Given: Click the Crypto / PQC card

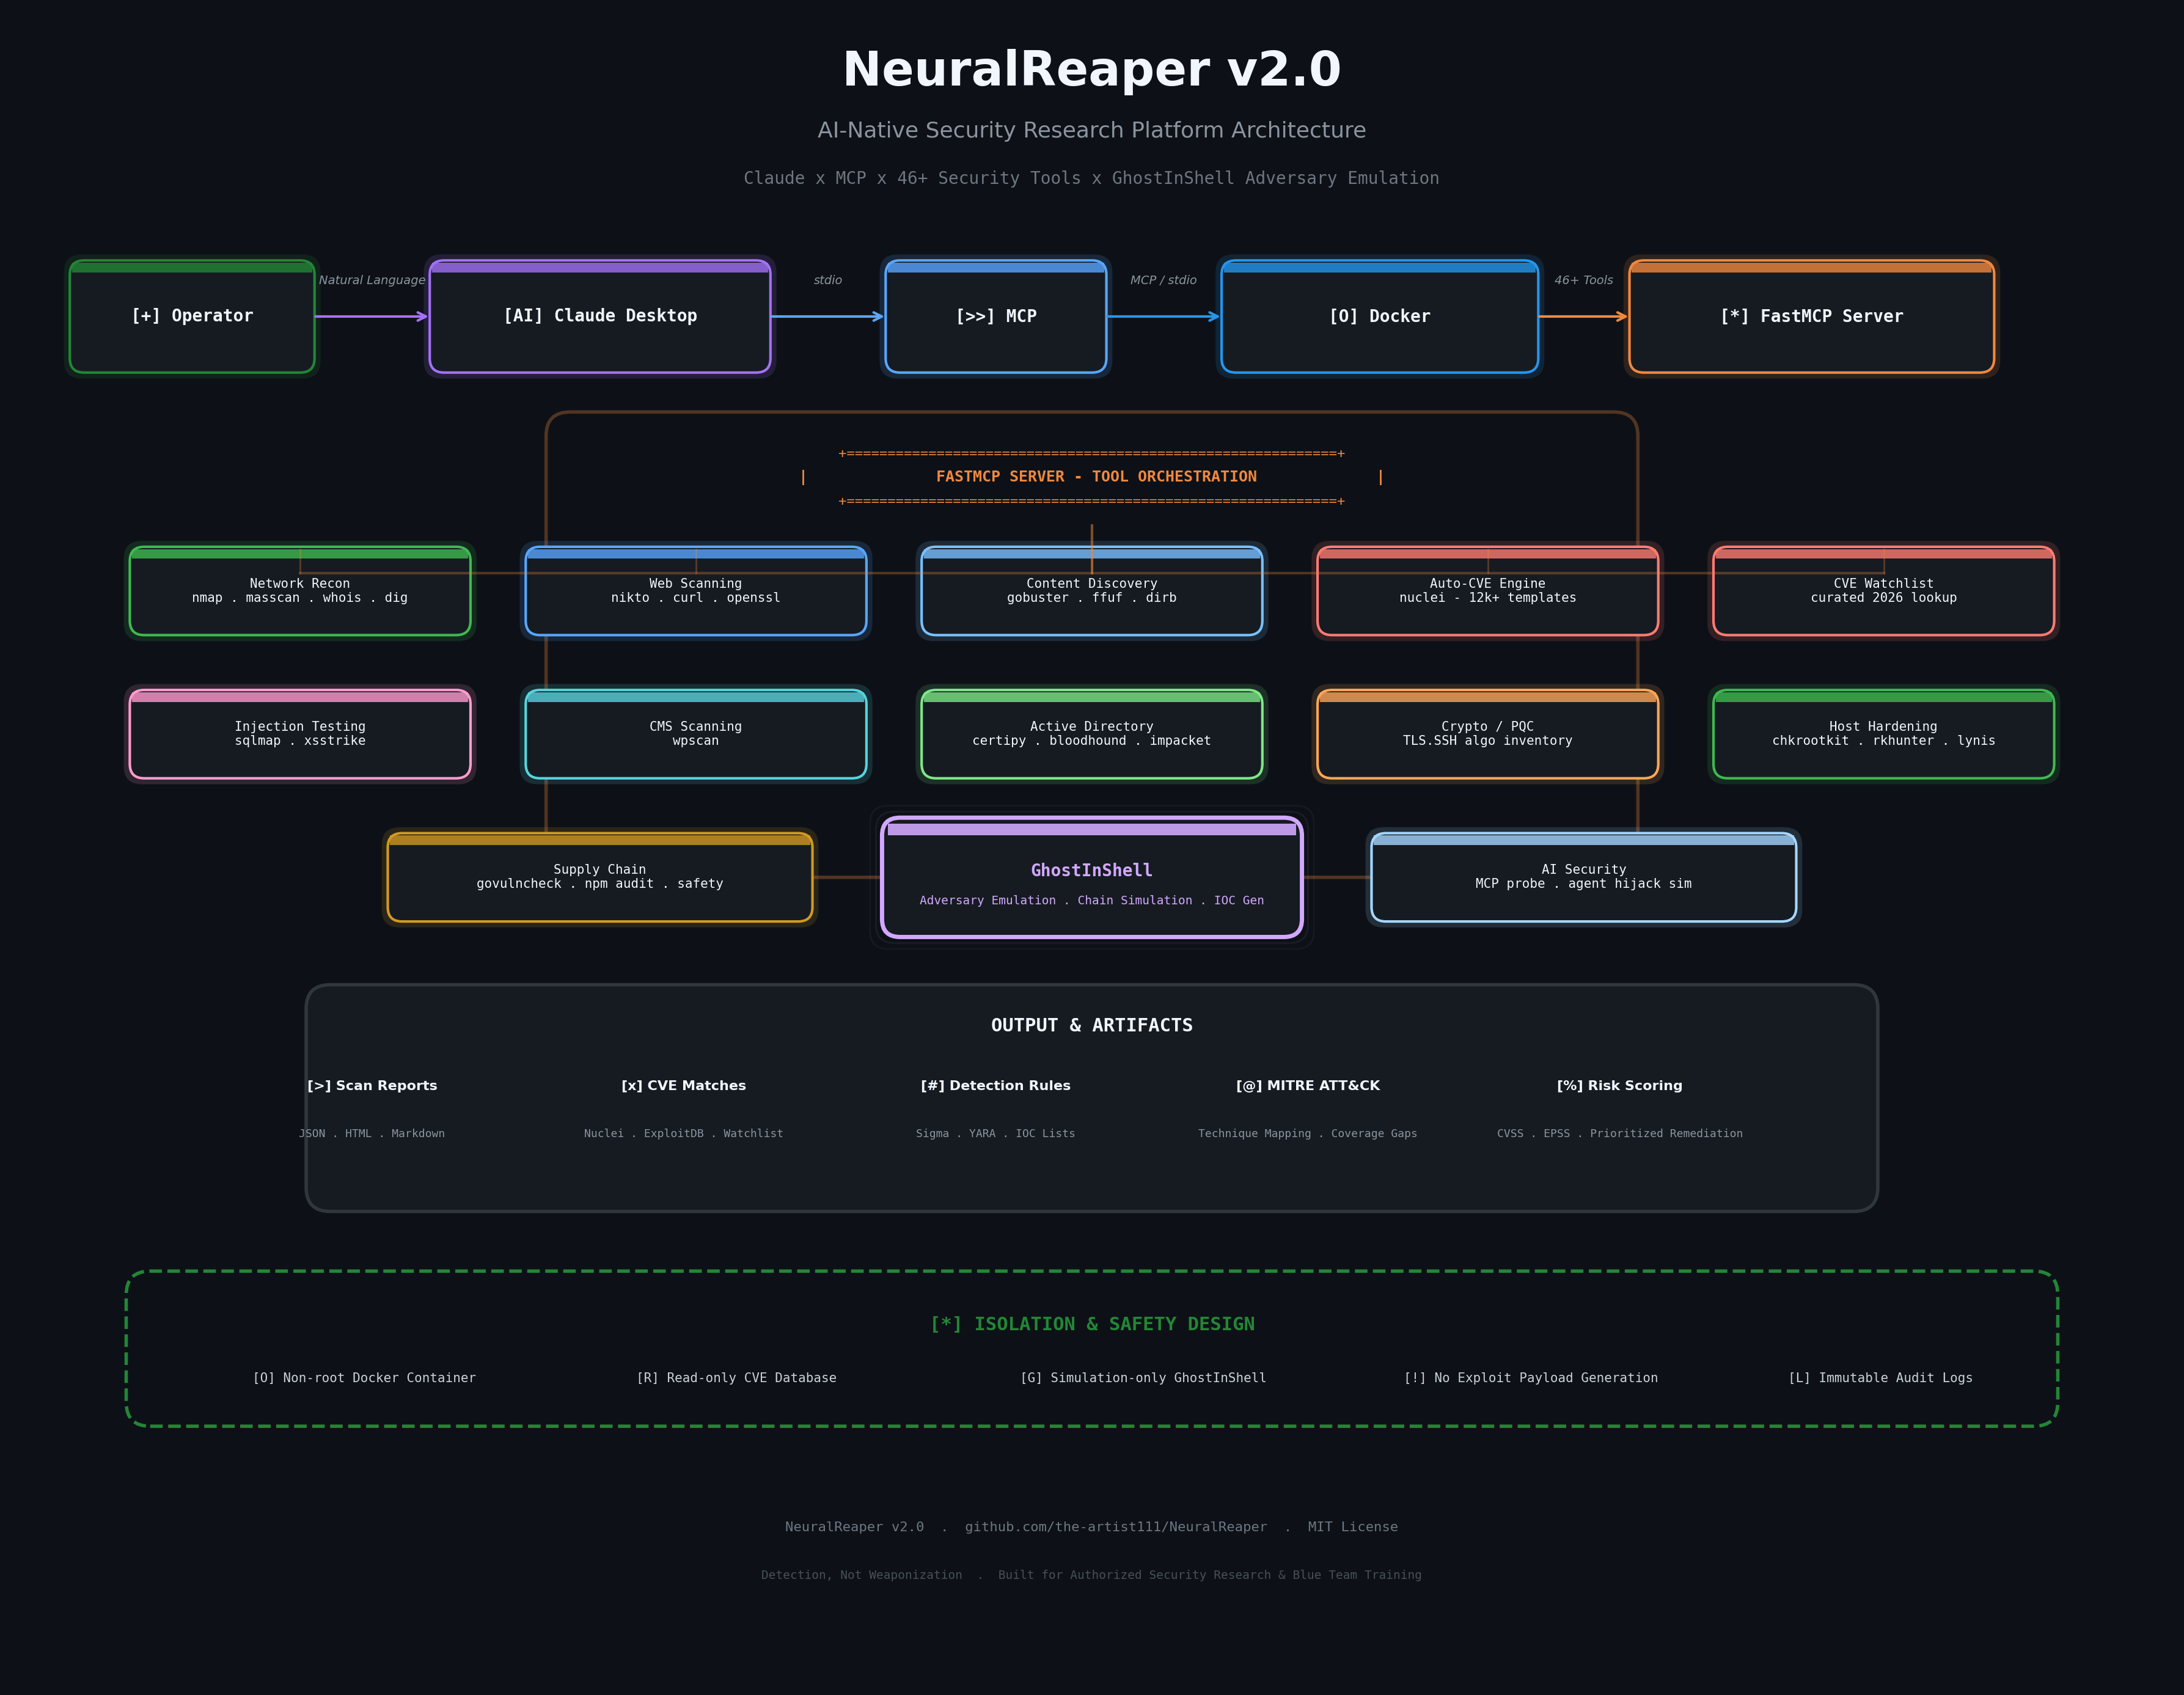Looking at the screenshot, I should (x=1487, y=734).
